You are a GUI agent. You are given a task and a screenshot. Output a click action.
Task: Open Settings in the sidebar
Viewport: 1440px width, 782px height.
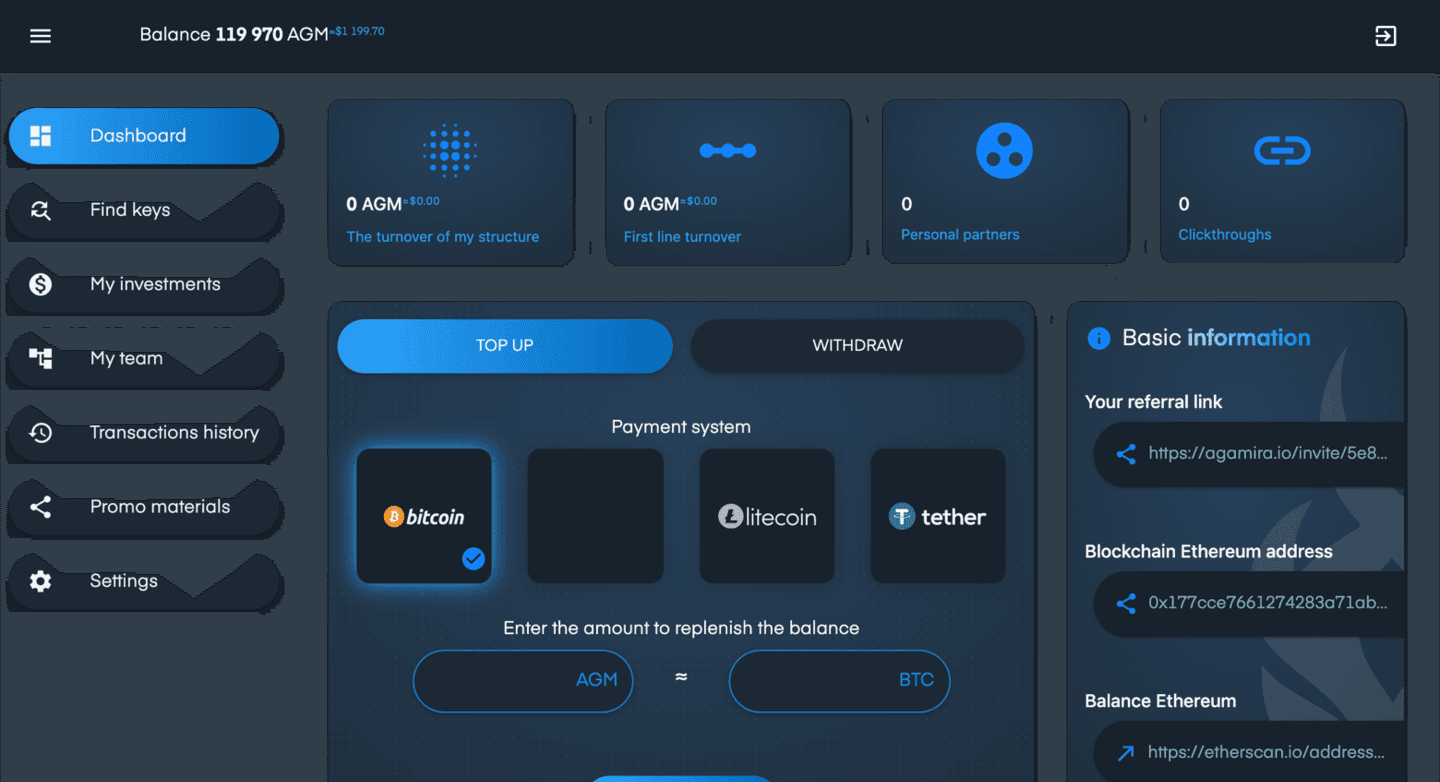click(144, 581)
